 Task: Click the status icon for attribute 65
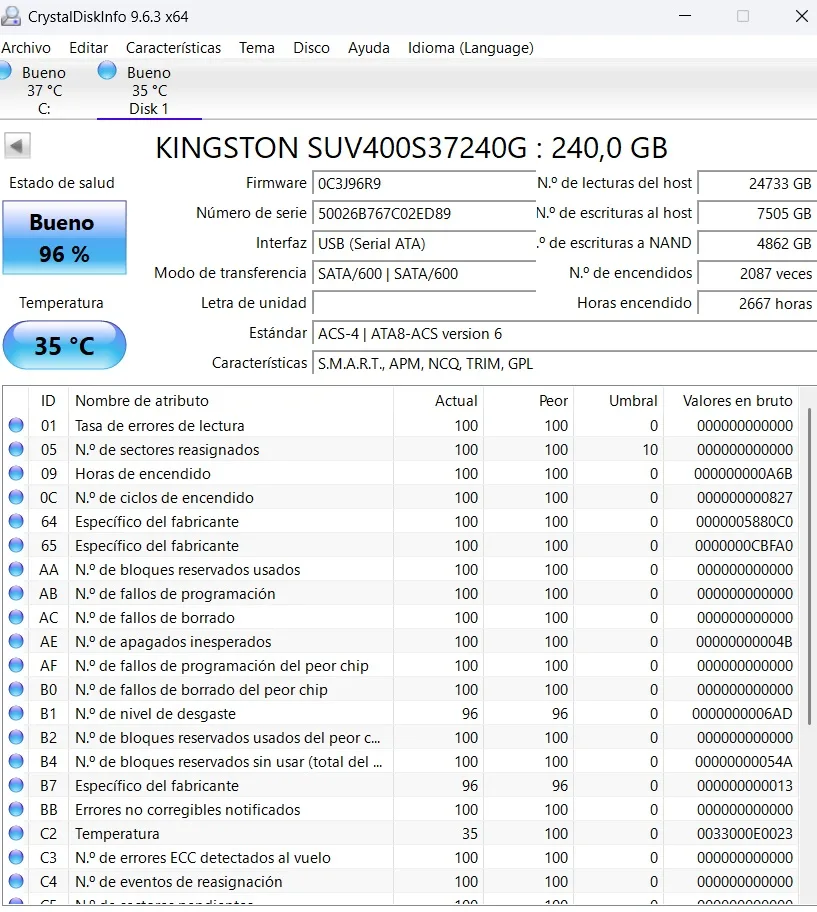[16, 545]
